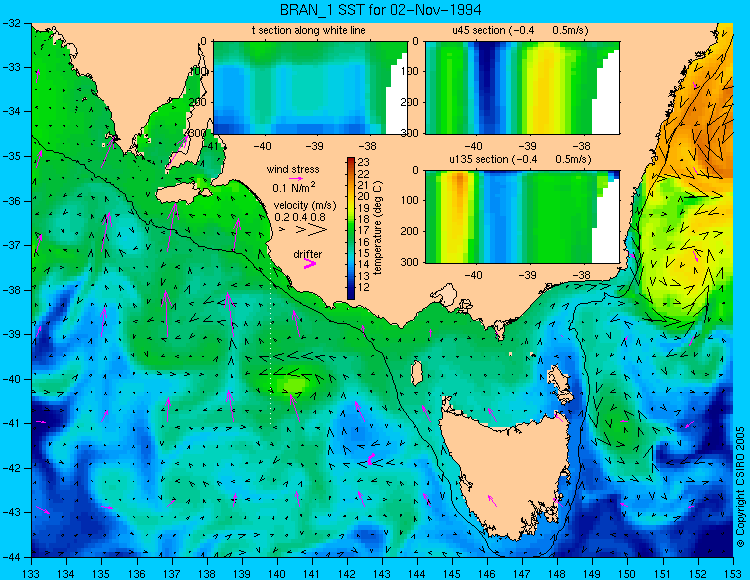Click the longitude axis label 151

point(662,574)
